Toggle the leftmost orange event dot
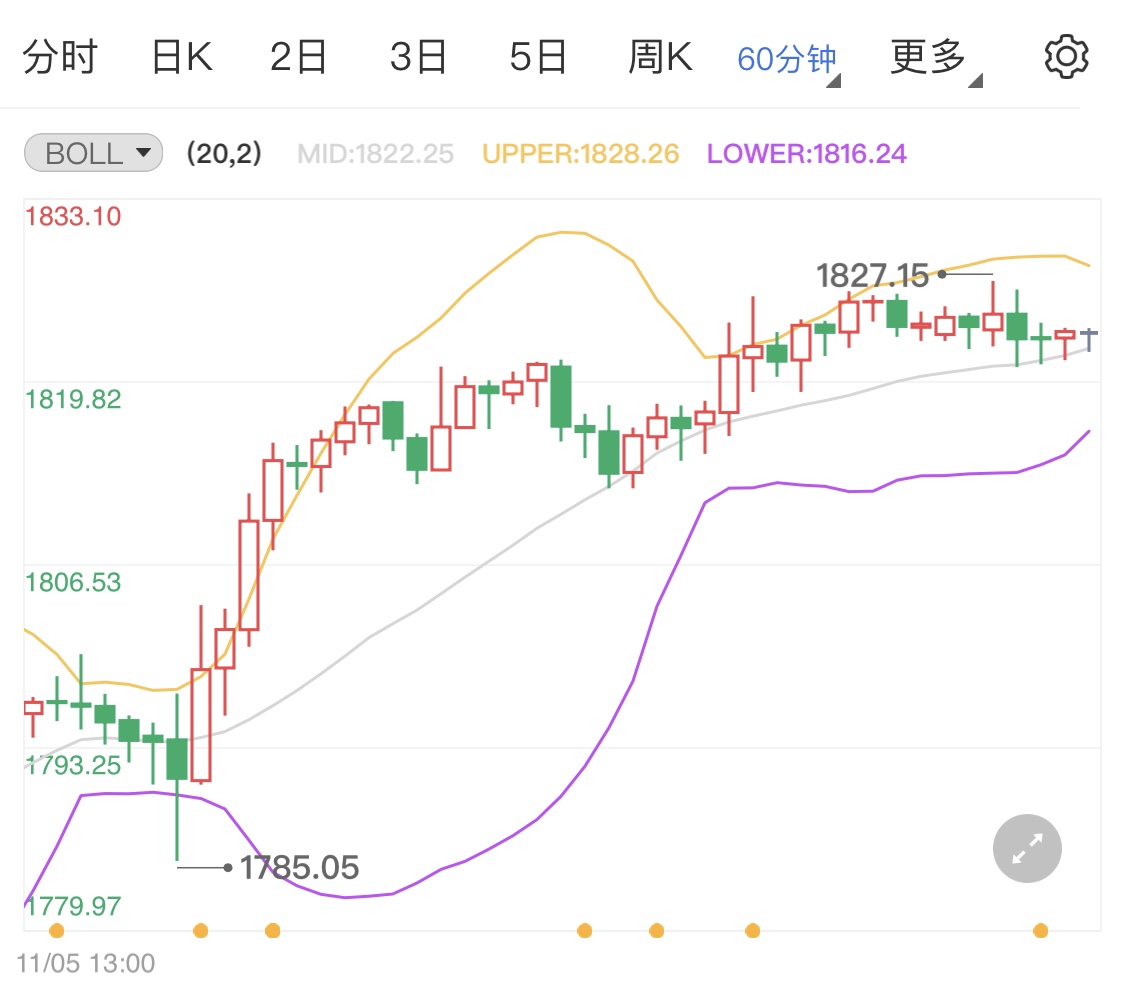This screenshot has height=988, width=1125. coord(57,930)
